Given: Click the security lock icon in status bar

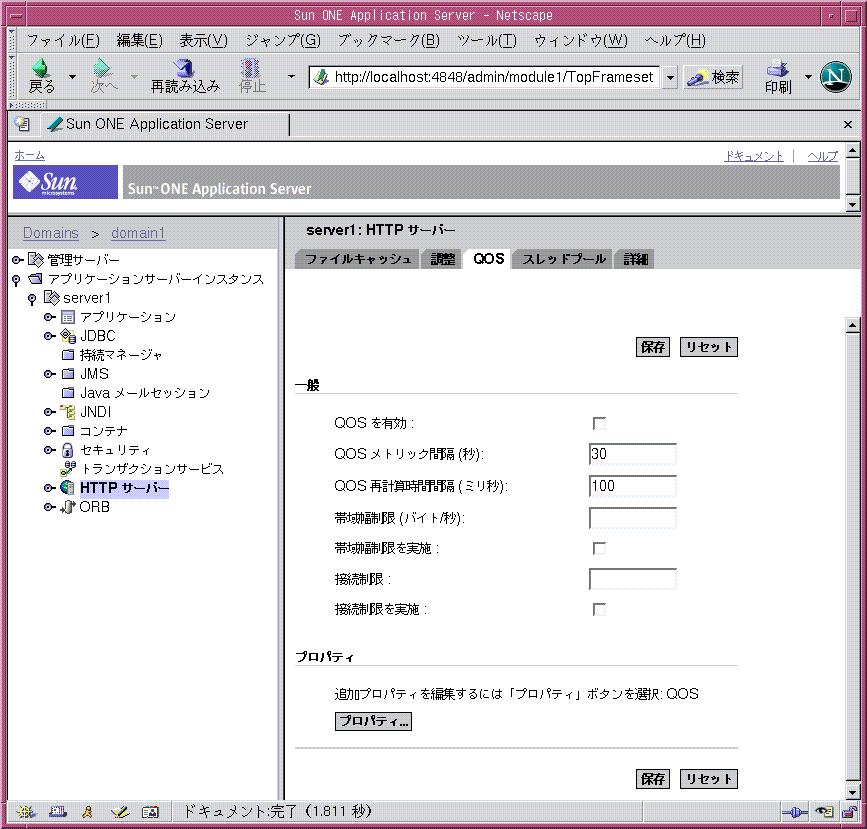Looking at the screenshot, I should [849, 812].
